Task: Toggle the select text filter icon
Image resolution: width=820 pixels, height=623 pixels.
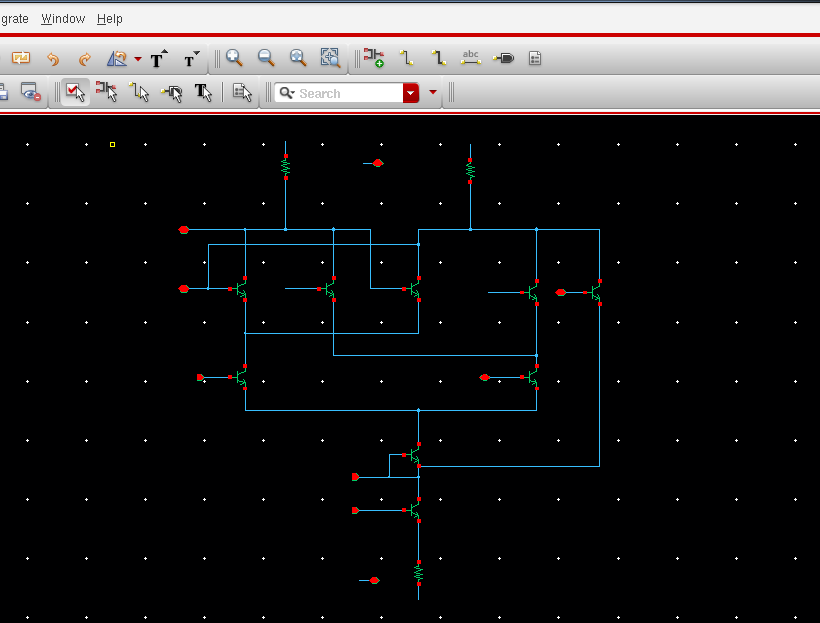Action: pos(203,93)
